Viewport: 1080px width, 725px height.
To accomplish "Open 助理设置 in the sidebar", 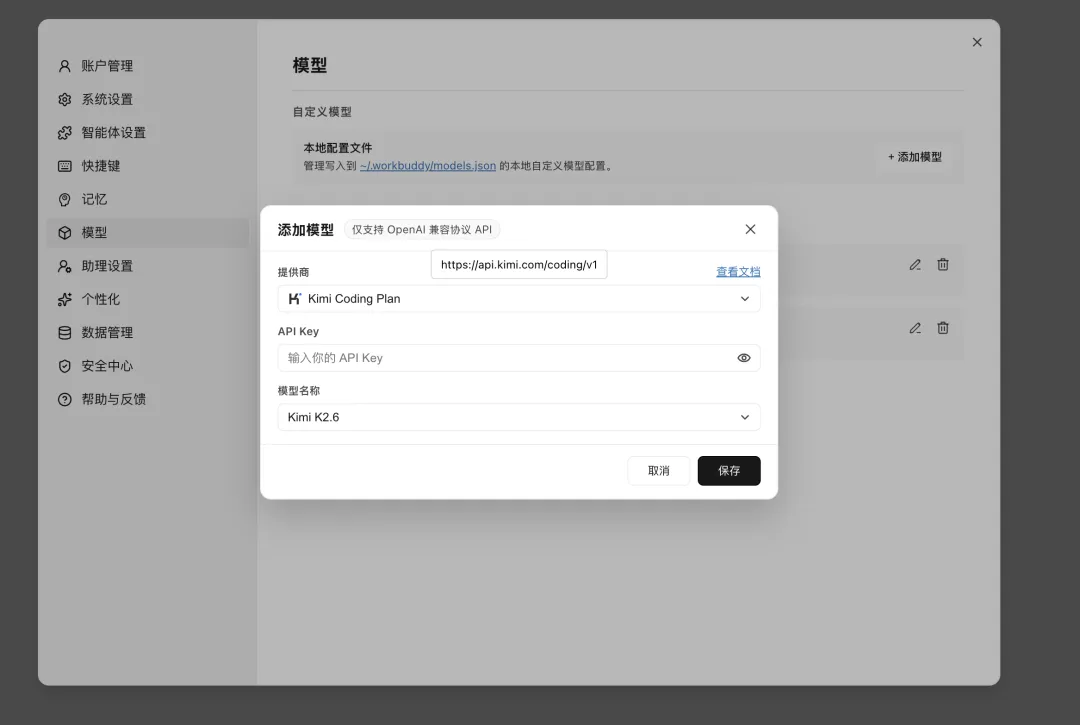I will coord(147,266).
